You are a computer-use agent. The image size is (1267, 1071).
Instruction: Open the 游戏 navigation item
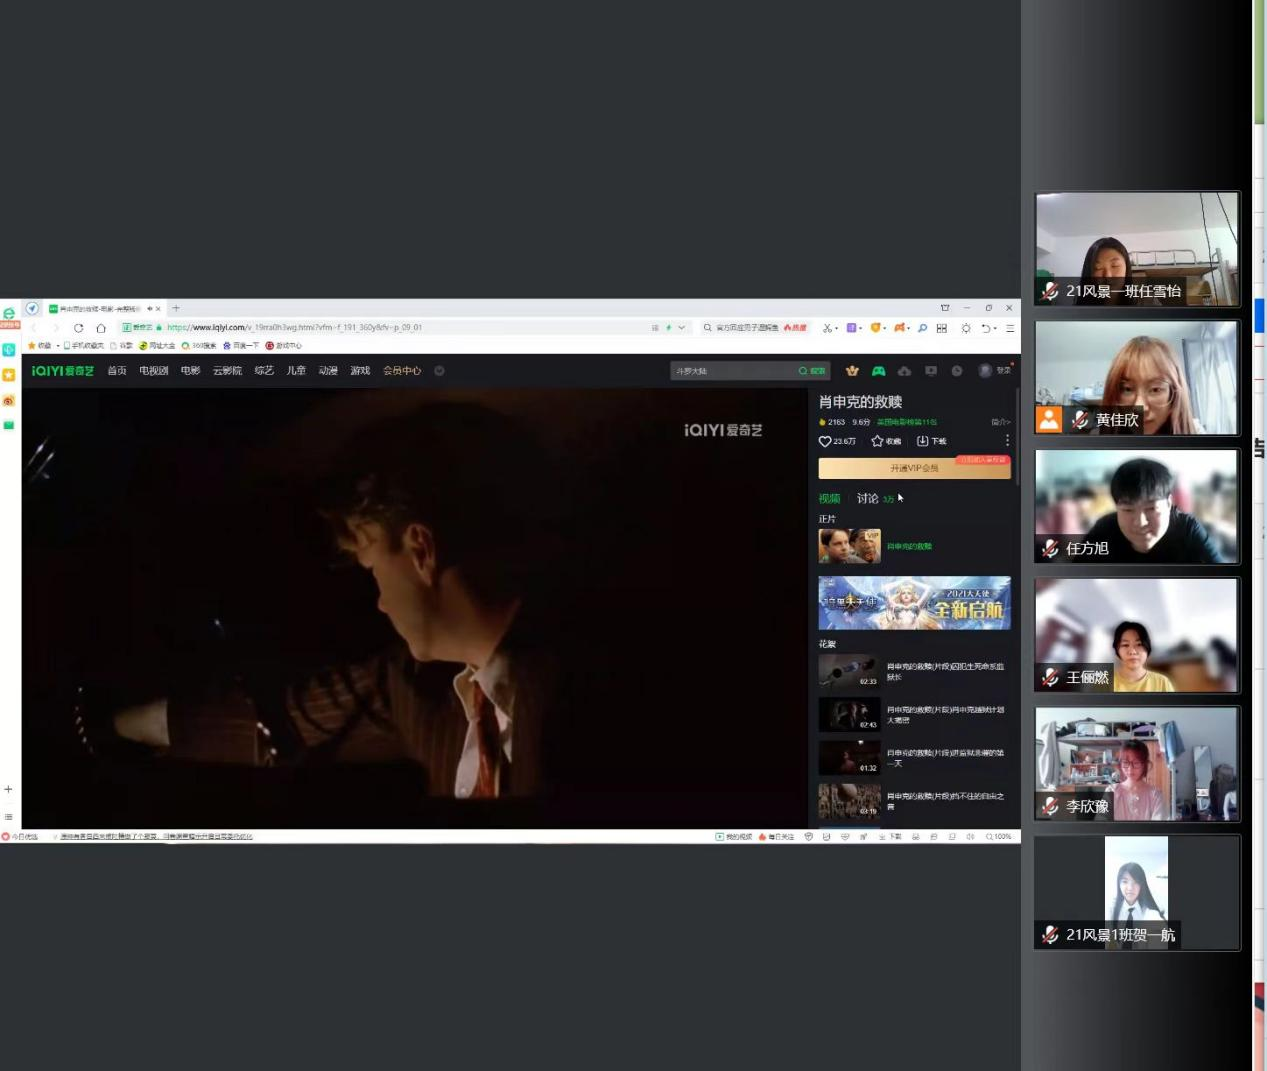(360, 371)
